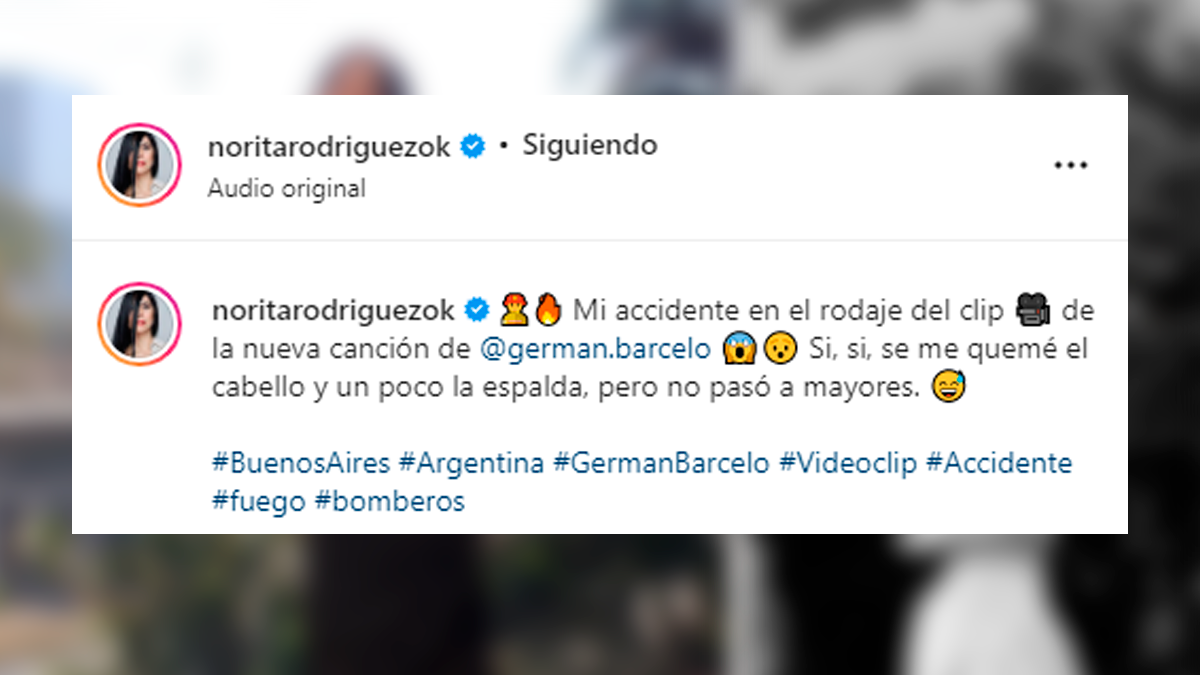The width and height of the screenshot is (1200, 675).
Task: Open the @german.barcelo mention
Action: click(596, 349)
